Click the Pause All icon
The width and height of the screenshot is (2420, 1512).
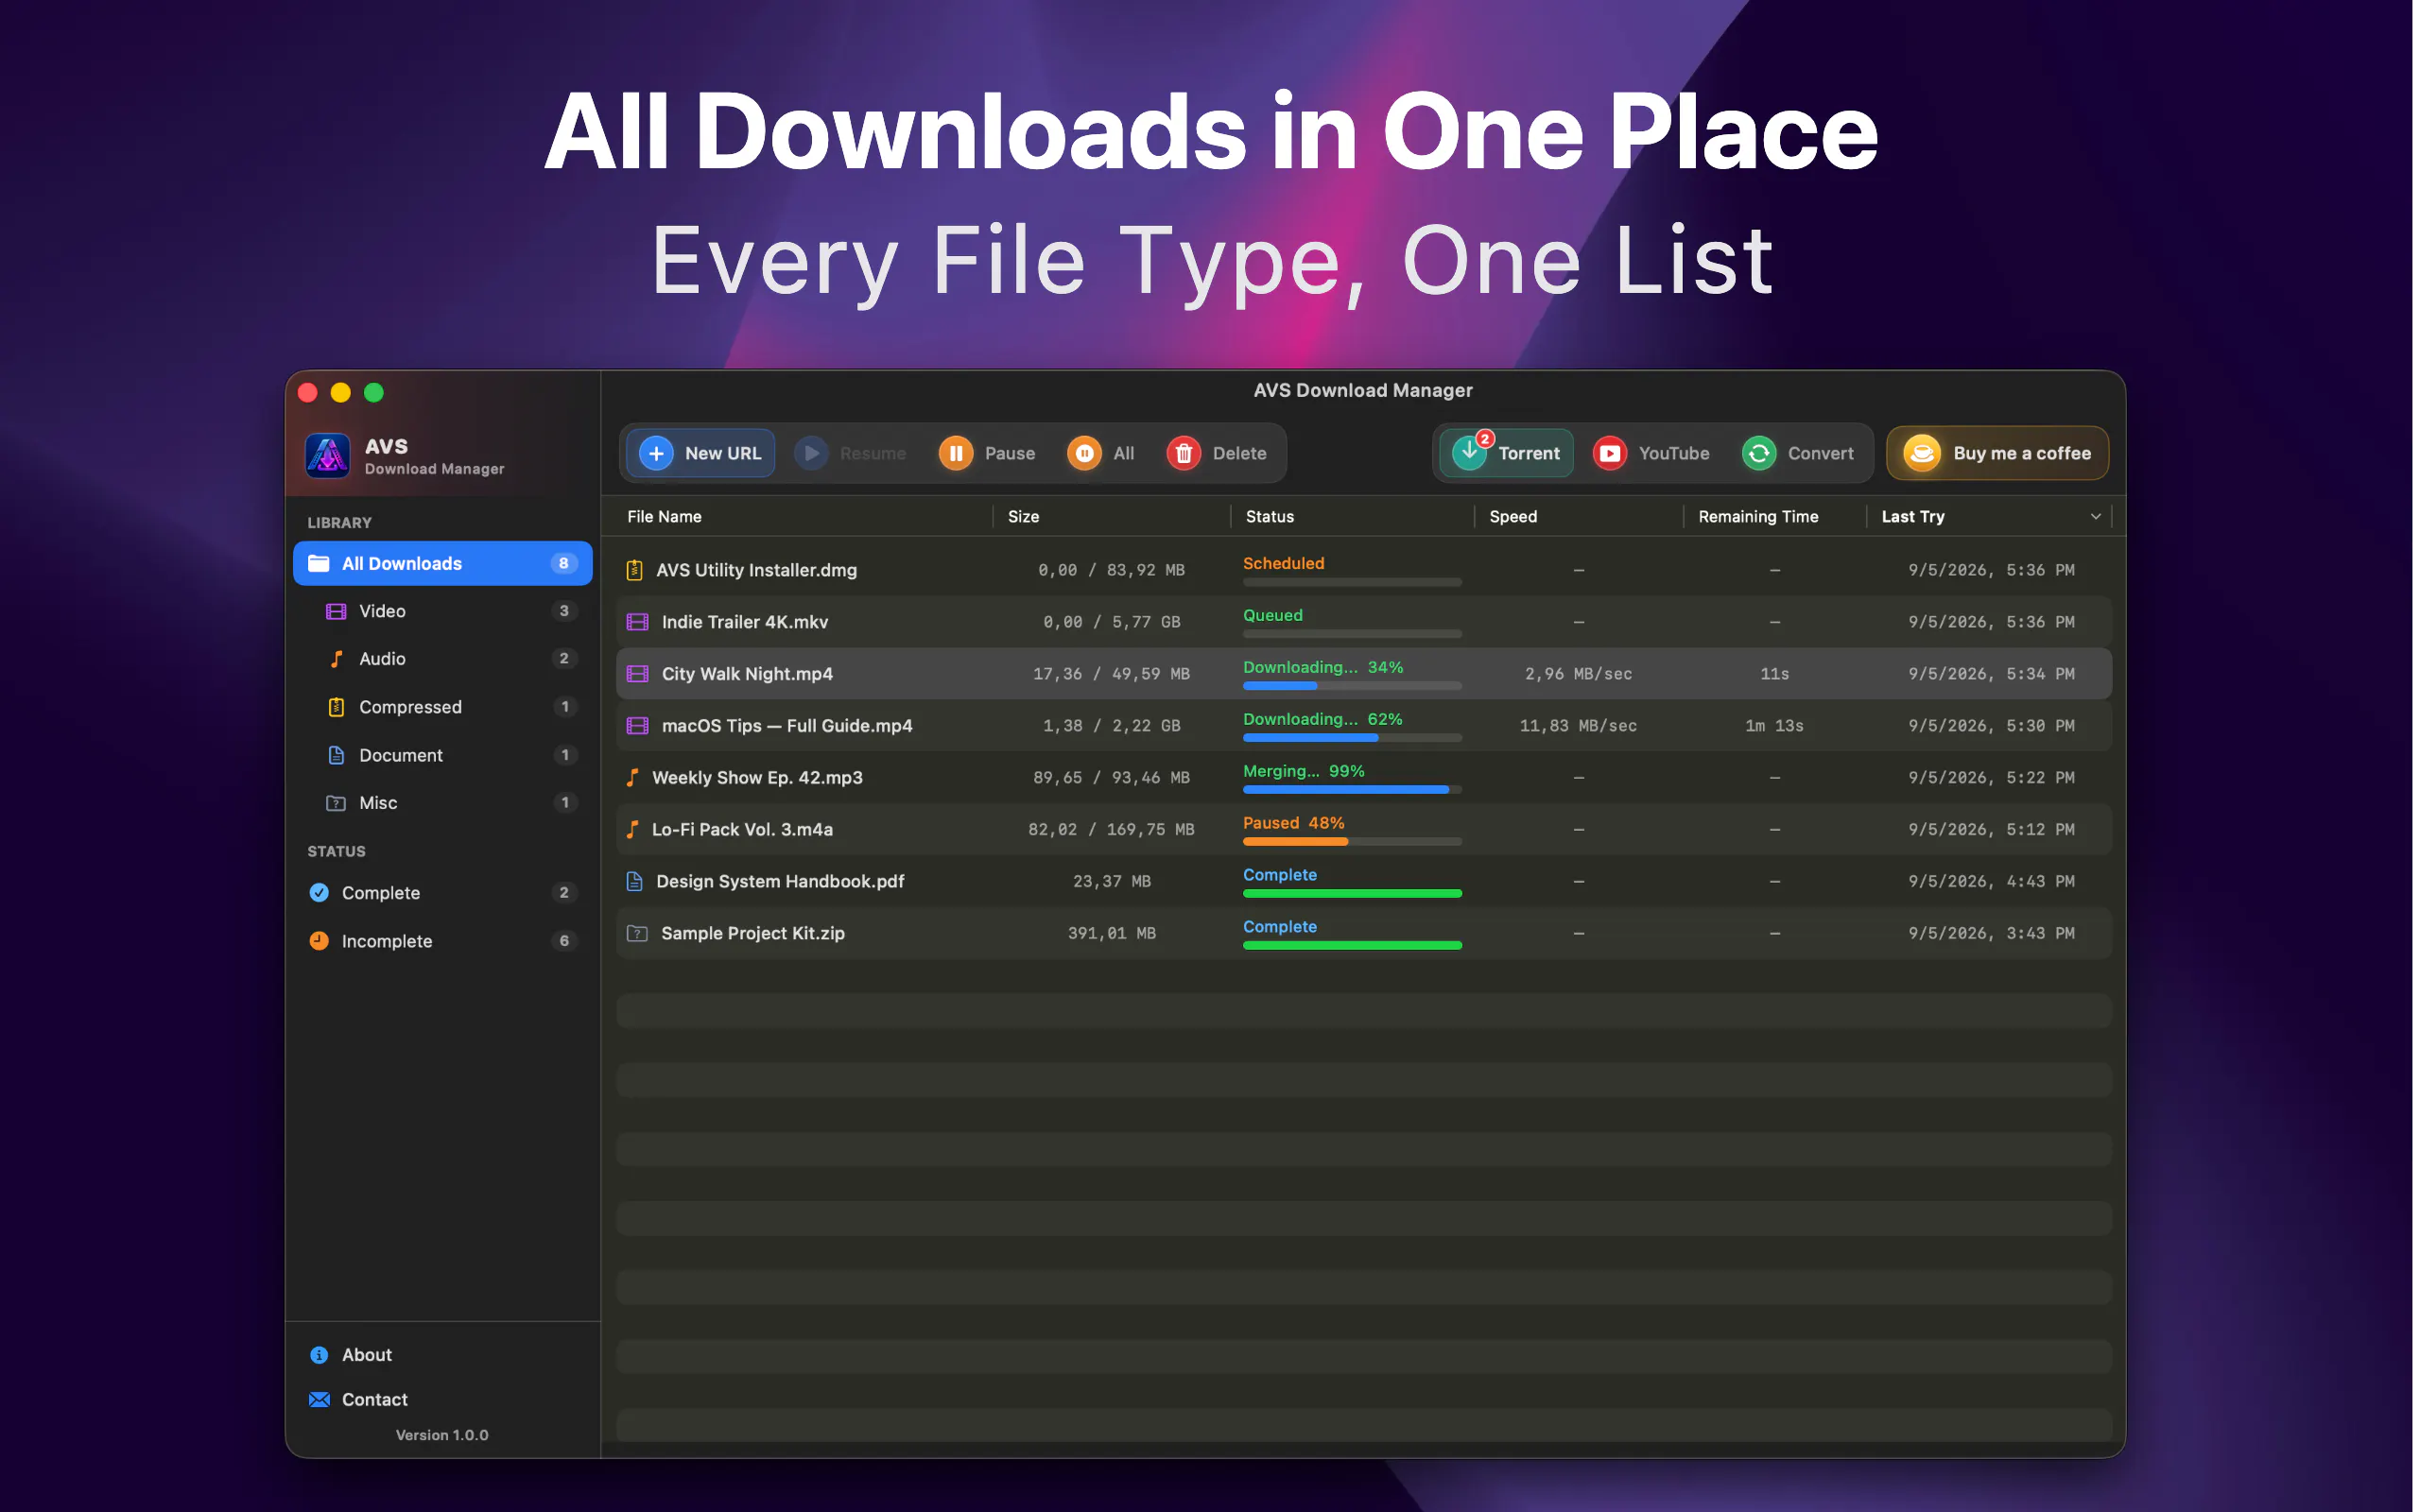point(1086,454)
